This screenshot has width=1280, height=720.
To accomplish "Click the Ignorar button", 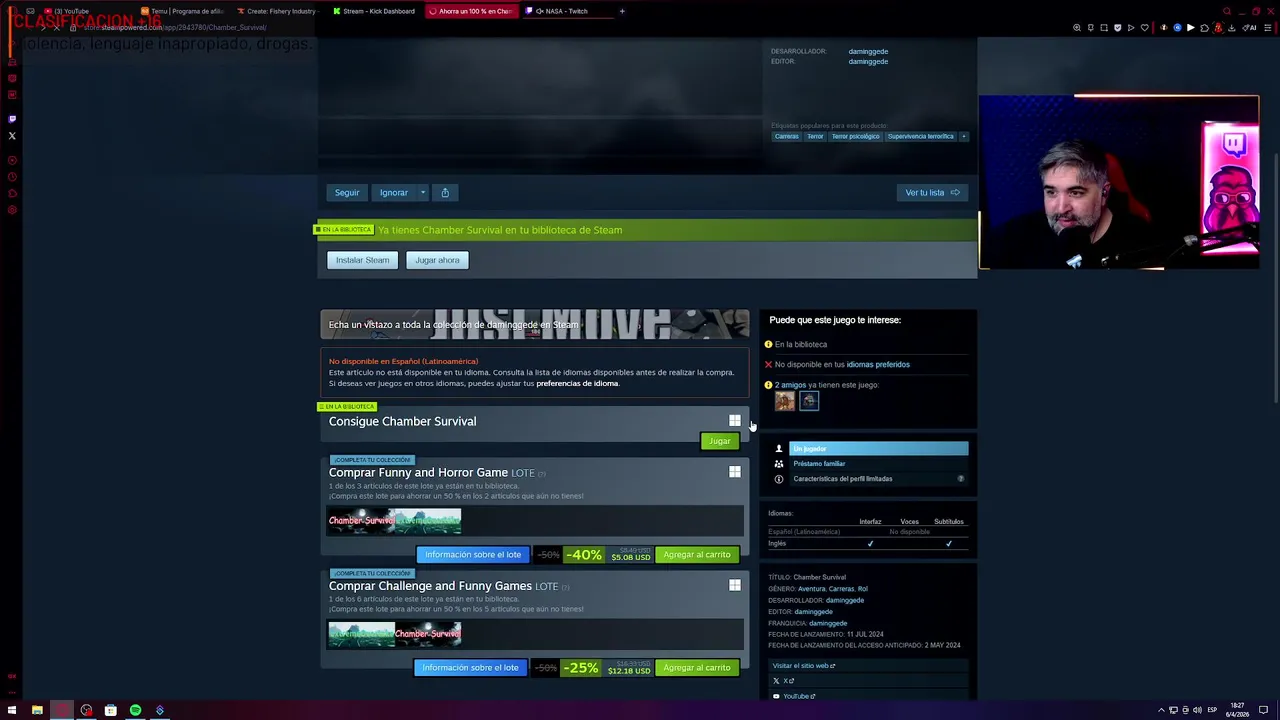I will point(394,192).
